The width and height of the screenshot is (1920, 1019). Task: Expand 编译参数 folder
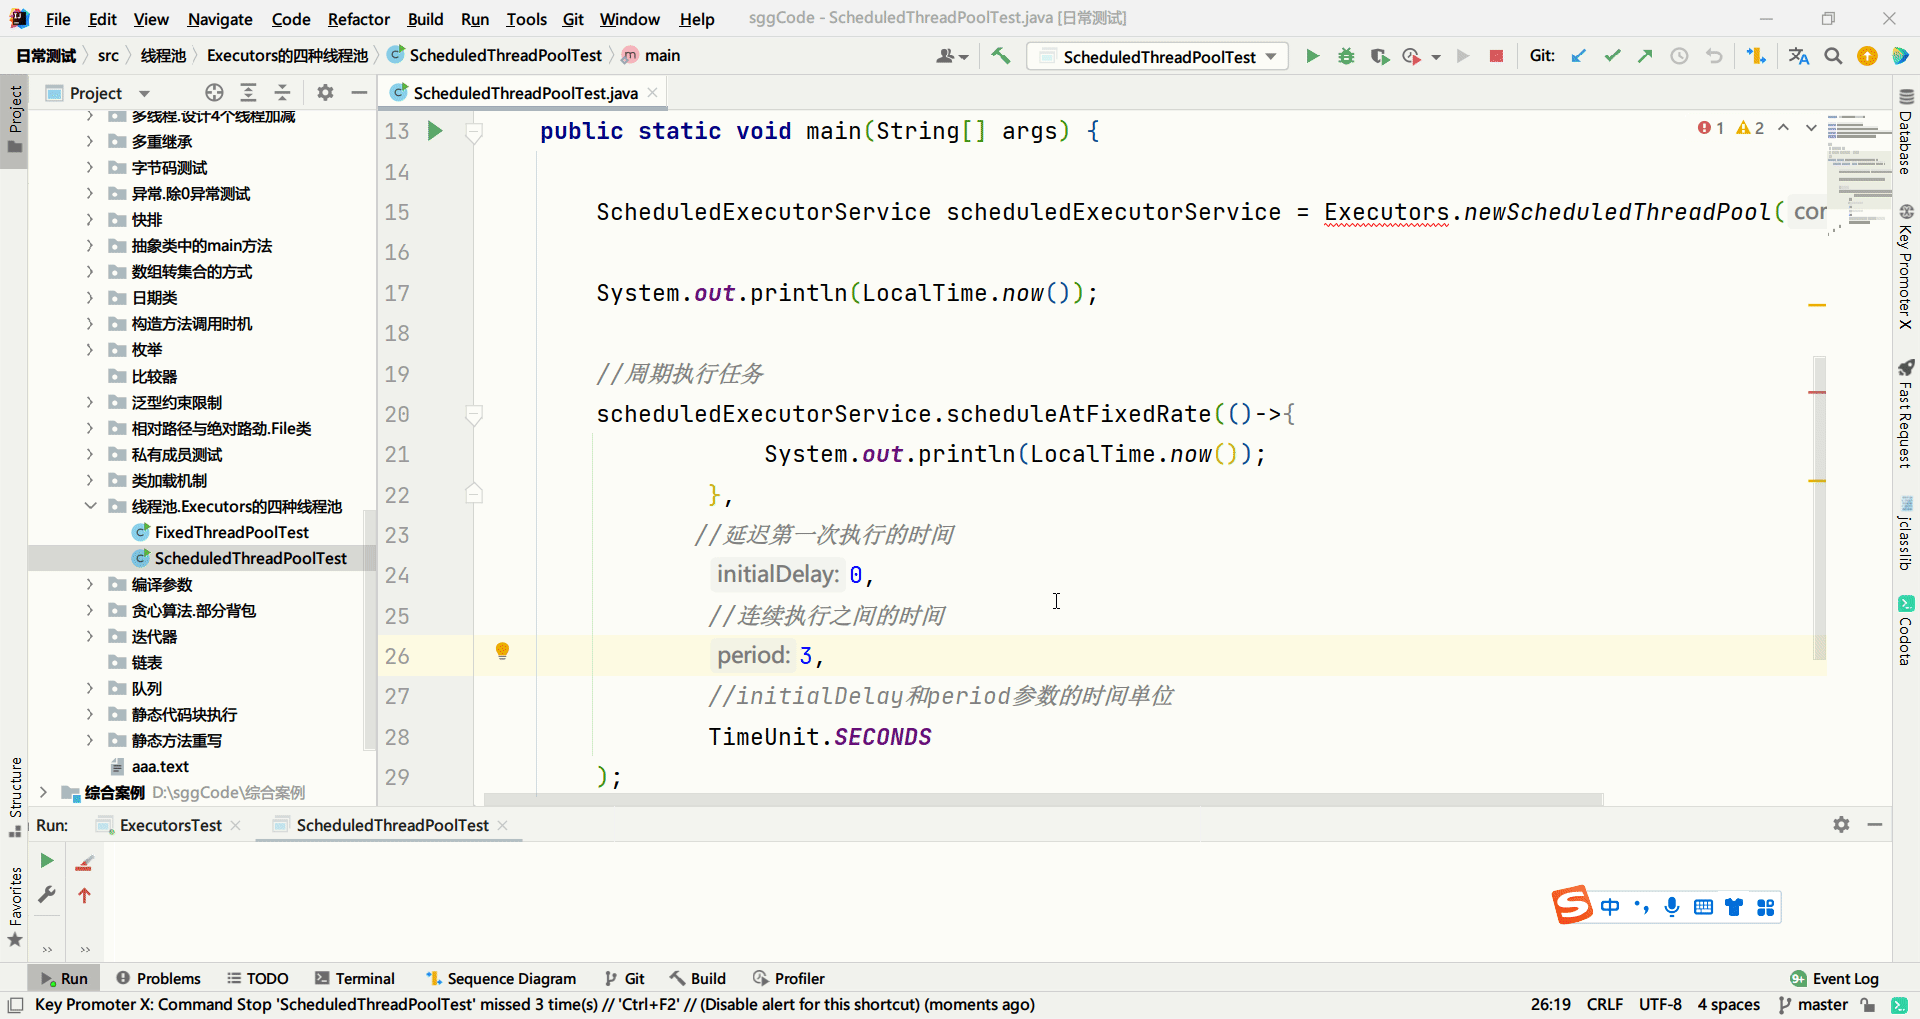pos(90,584)
